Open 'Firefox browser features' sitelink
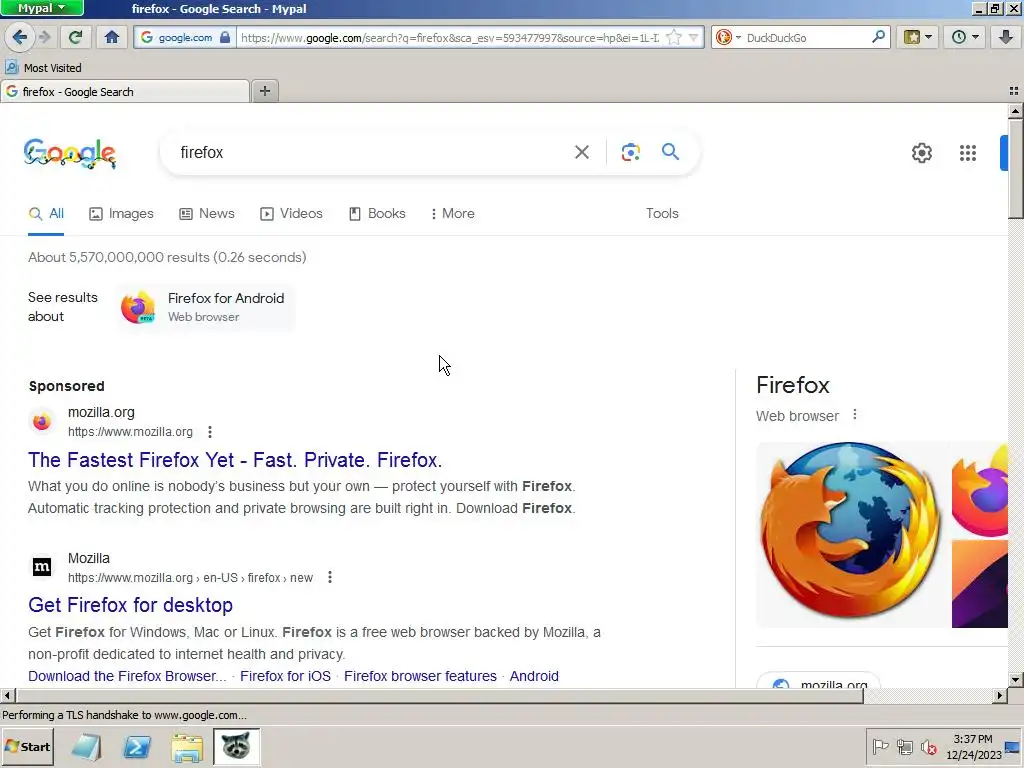Viewport: 1024px width, 768px height. pyautogui.click(x=420, y=676)
